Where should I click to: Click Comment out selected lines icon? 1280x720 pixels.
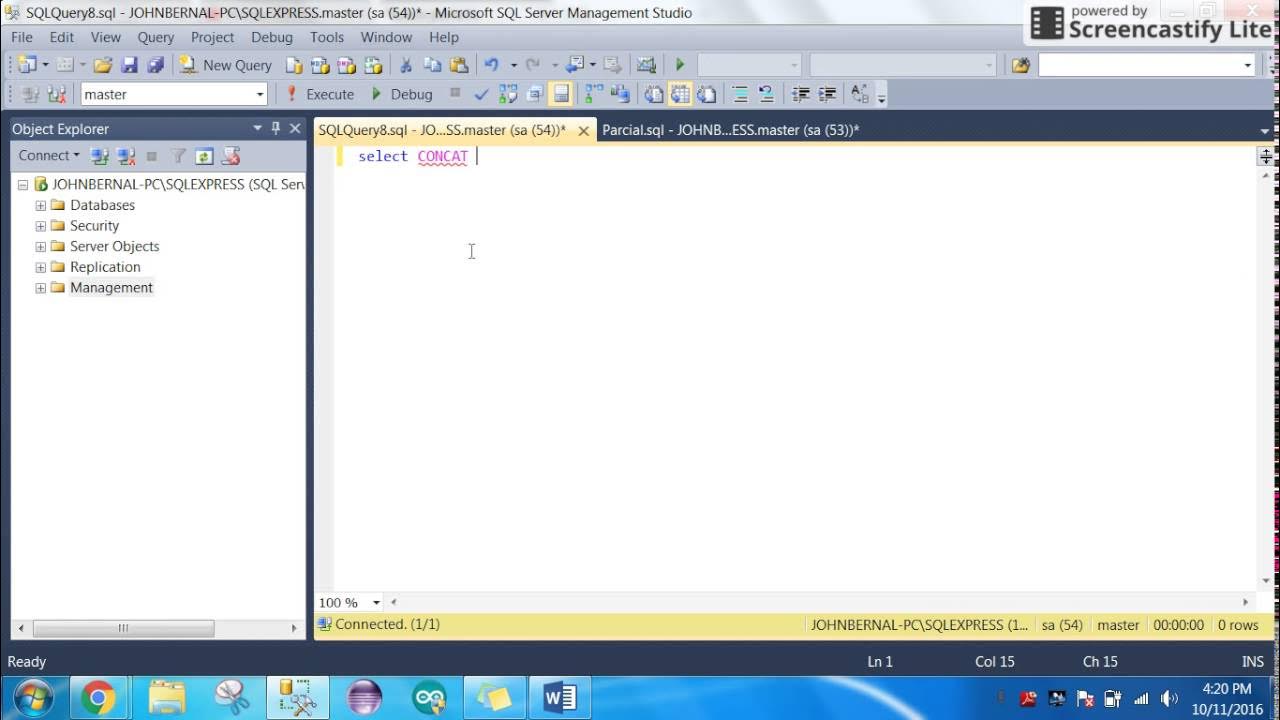pos(740,94)
